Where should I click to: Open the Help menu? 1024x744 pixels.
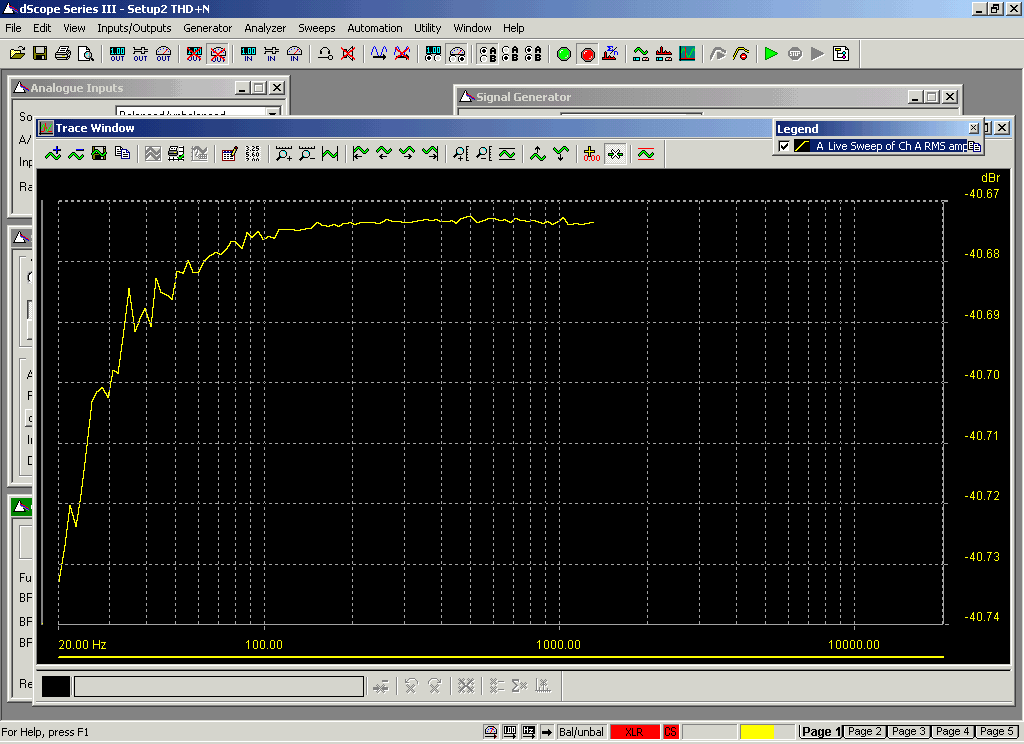513,28
